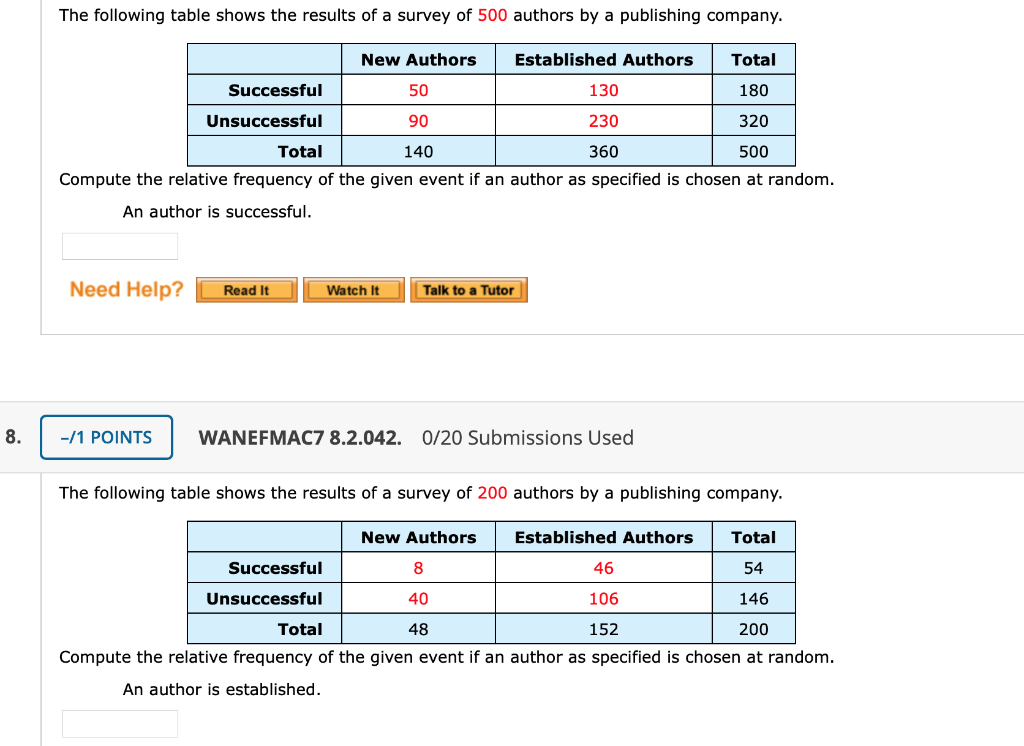Click the Watch It help button
This screenshot has height=746, width=1024.
tap(353, 290)
